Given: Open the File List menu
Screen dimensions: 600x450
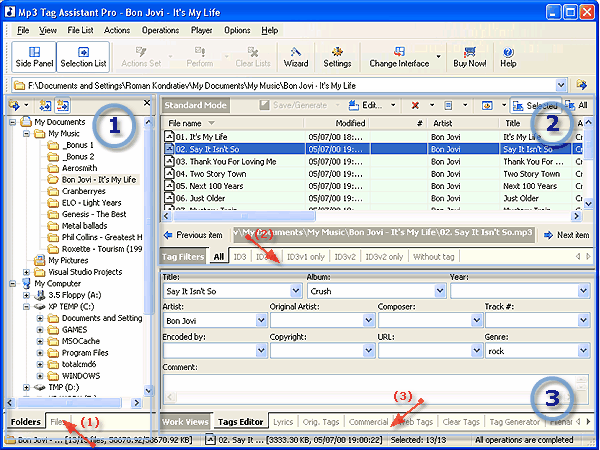Looking at the screenshot, I should (x=80, y=30).
